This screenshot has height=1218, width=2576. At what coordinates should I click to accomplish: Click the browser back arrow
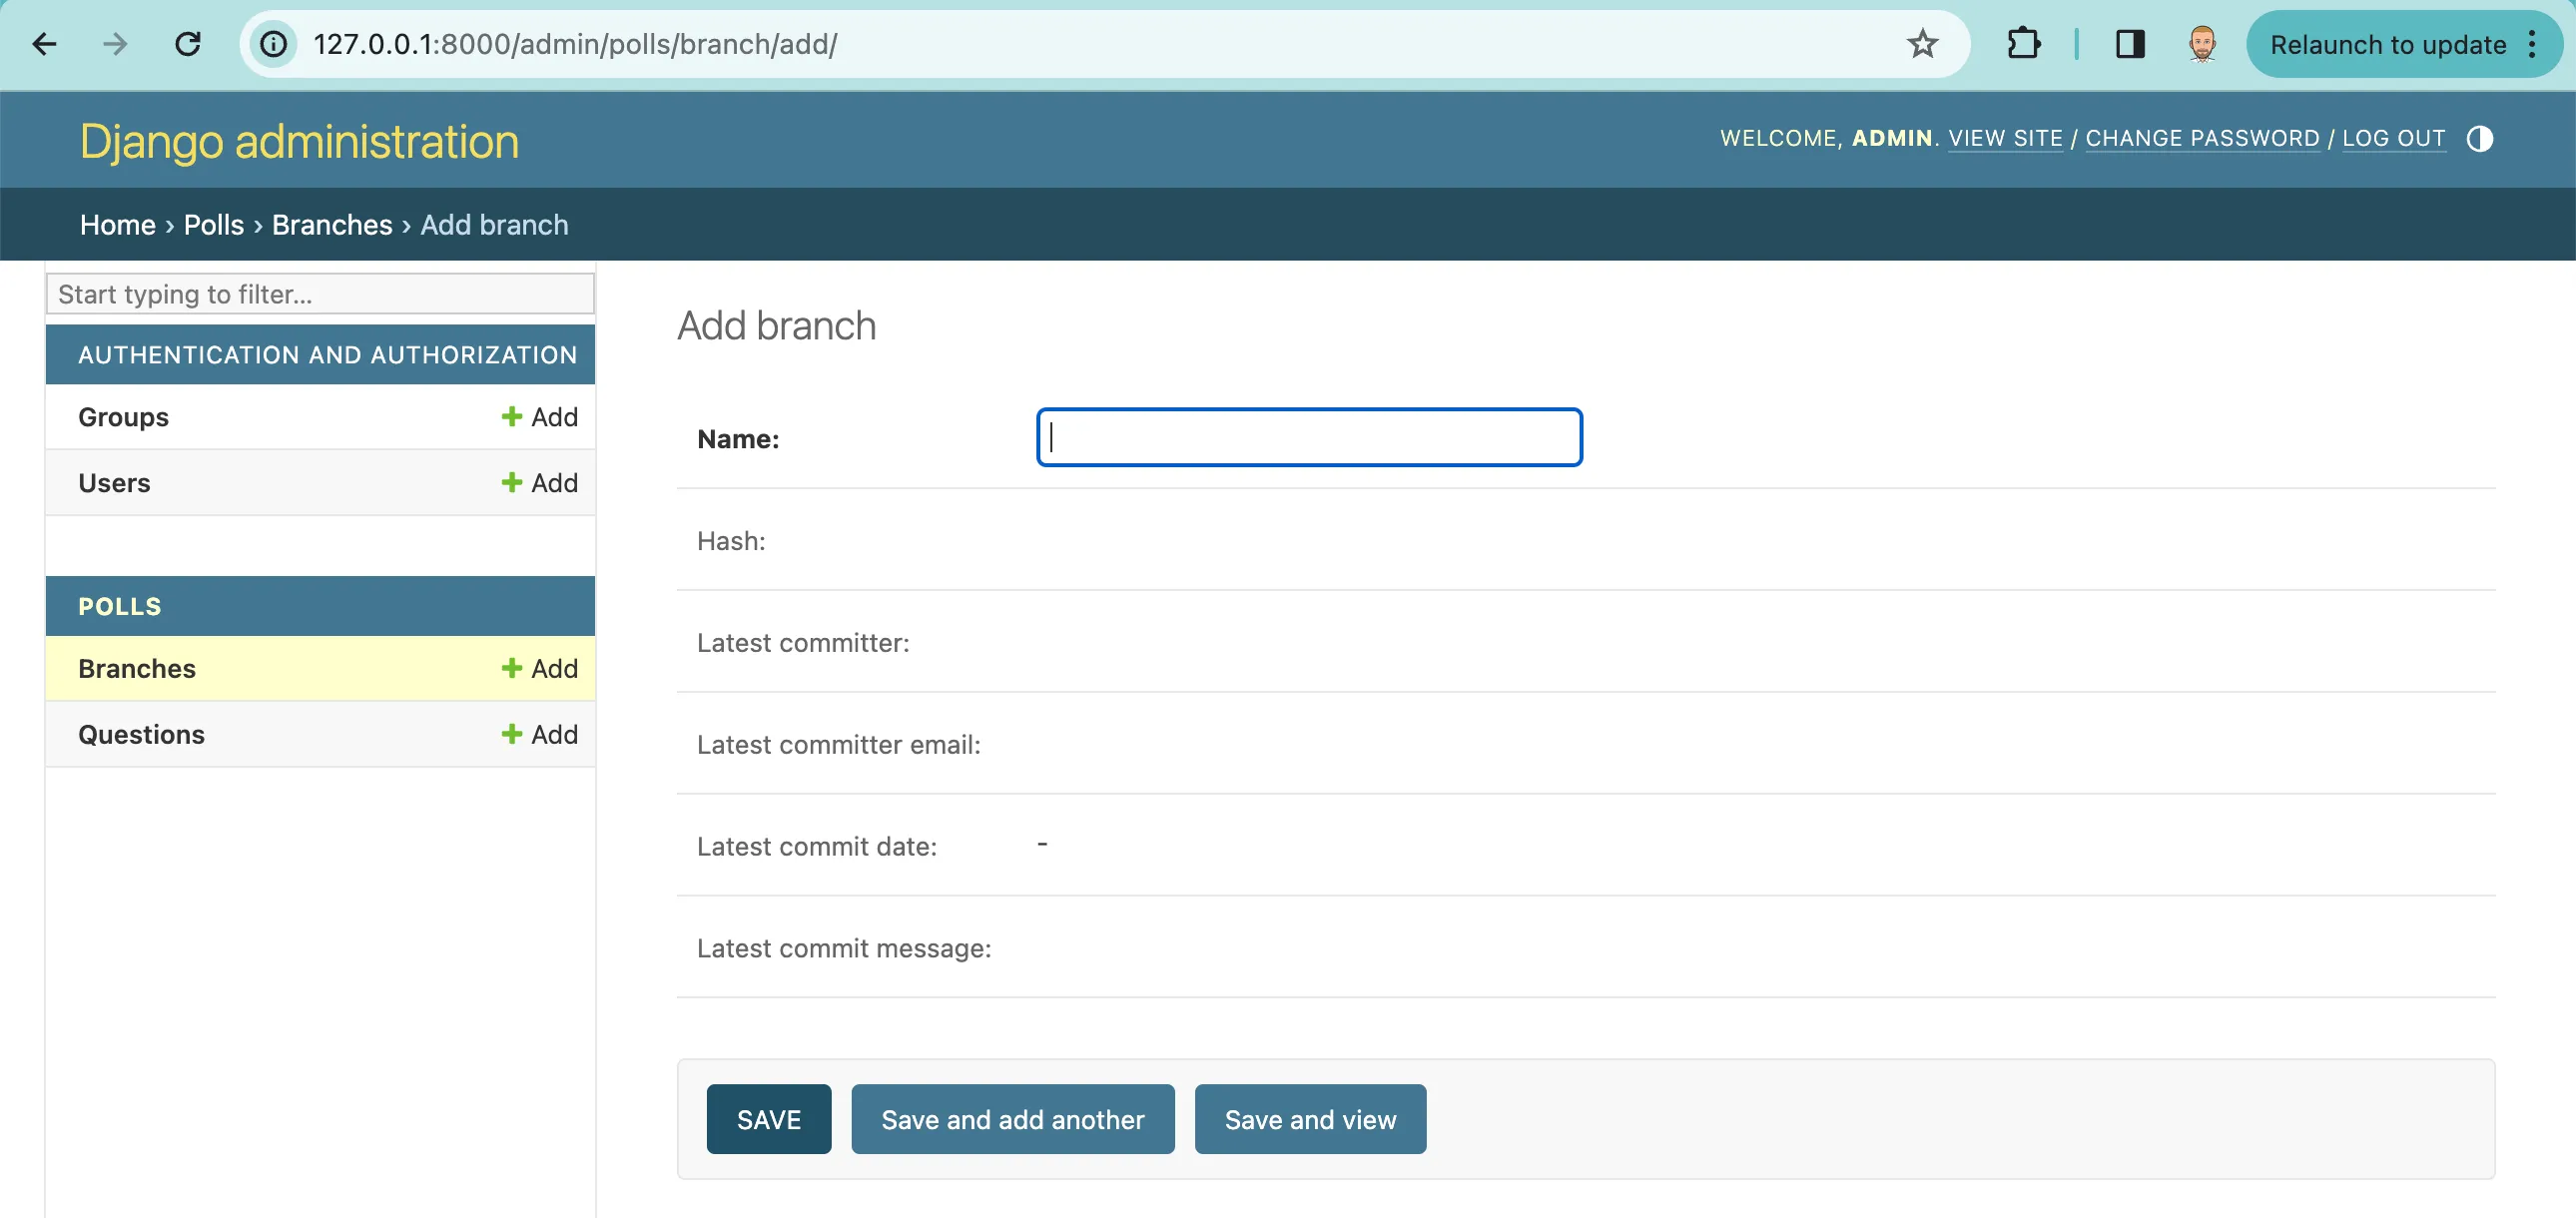click(x=45, y=44)
